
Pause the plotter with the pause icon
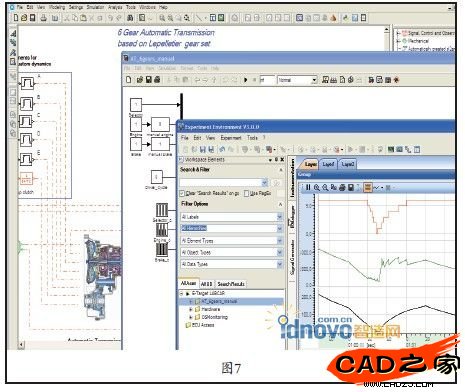(x=308, y=188)
